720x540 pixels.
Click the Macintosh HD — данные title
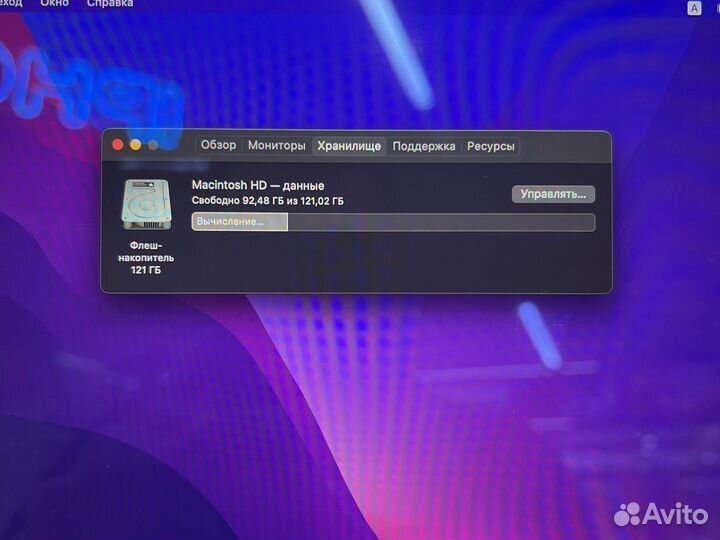point(257,186)
